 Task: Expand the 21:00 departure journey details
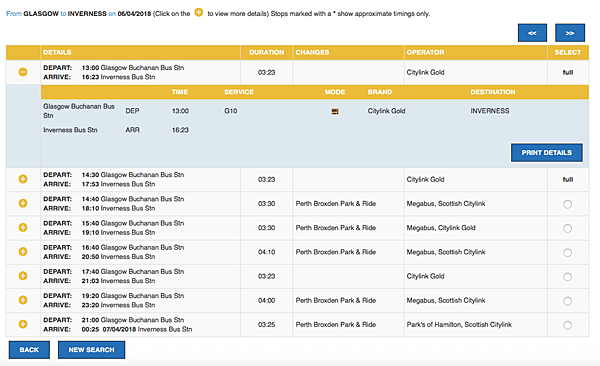click(23, 324)
